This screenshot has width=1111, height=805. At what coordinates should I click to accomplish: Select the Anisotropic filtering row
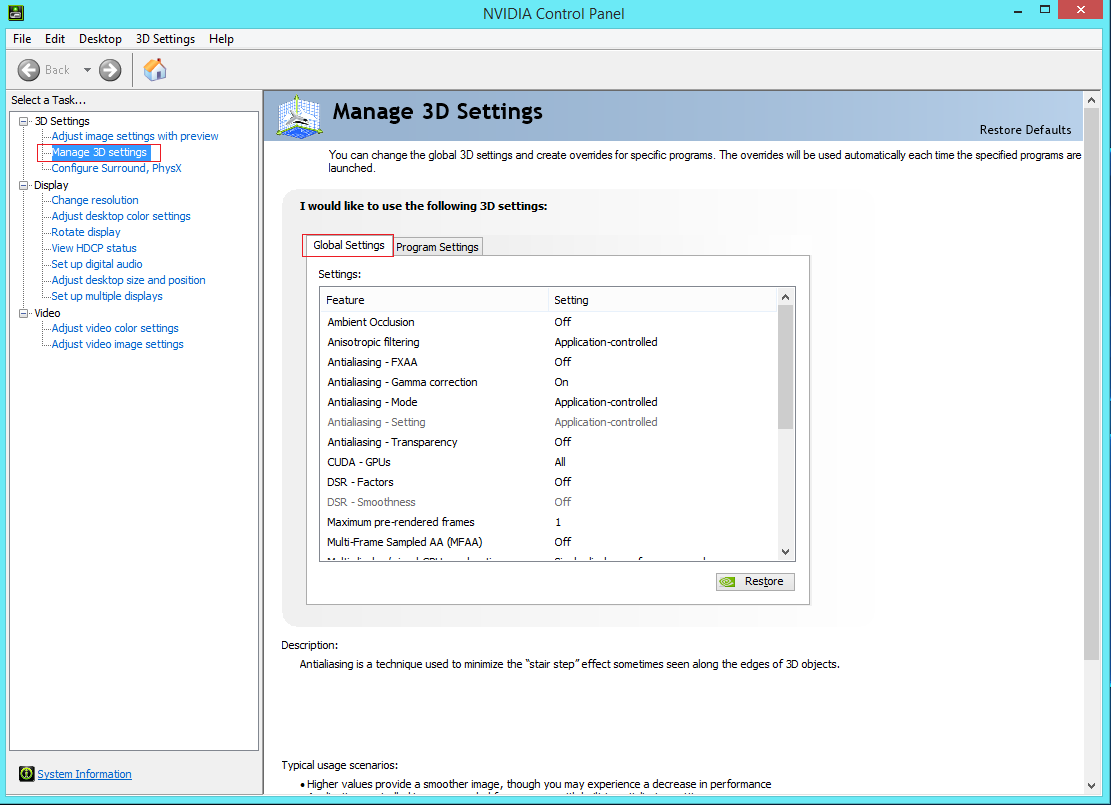(549, 342)
